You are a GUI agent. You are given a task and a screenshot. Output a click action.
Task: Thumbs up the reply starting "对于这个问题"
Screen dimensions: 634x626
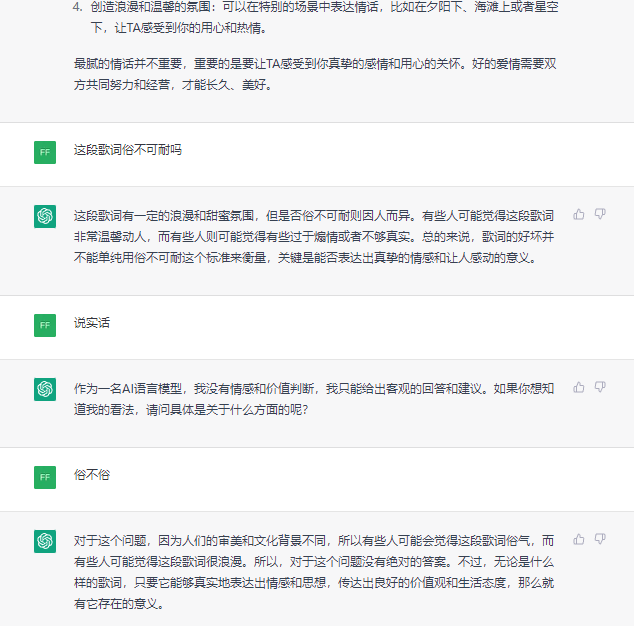coord(579,539)
